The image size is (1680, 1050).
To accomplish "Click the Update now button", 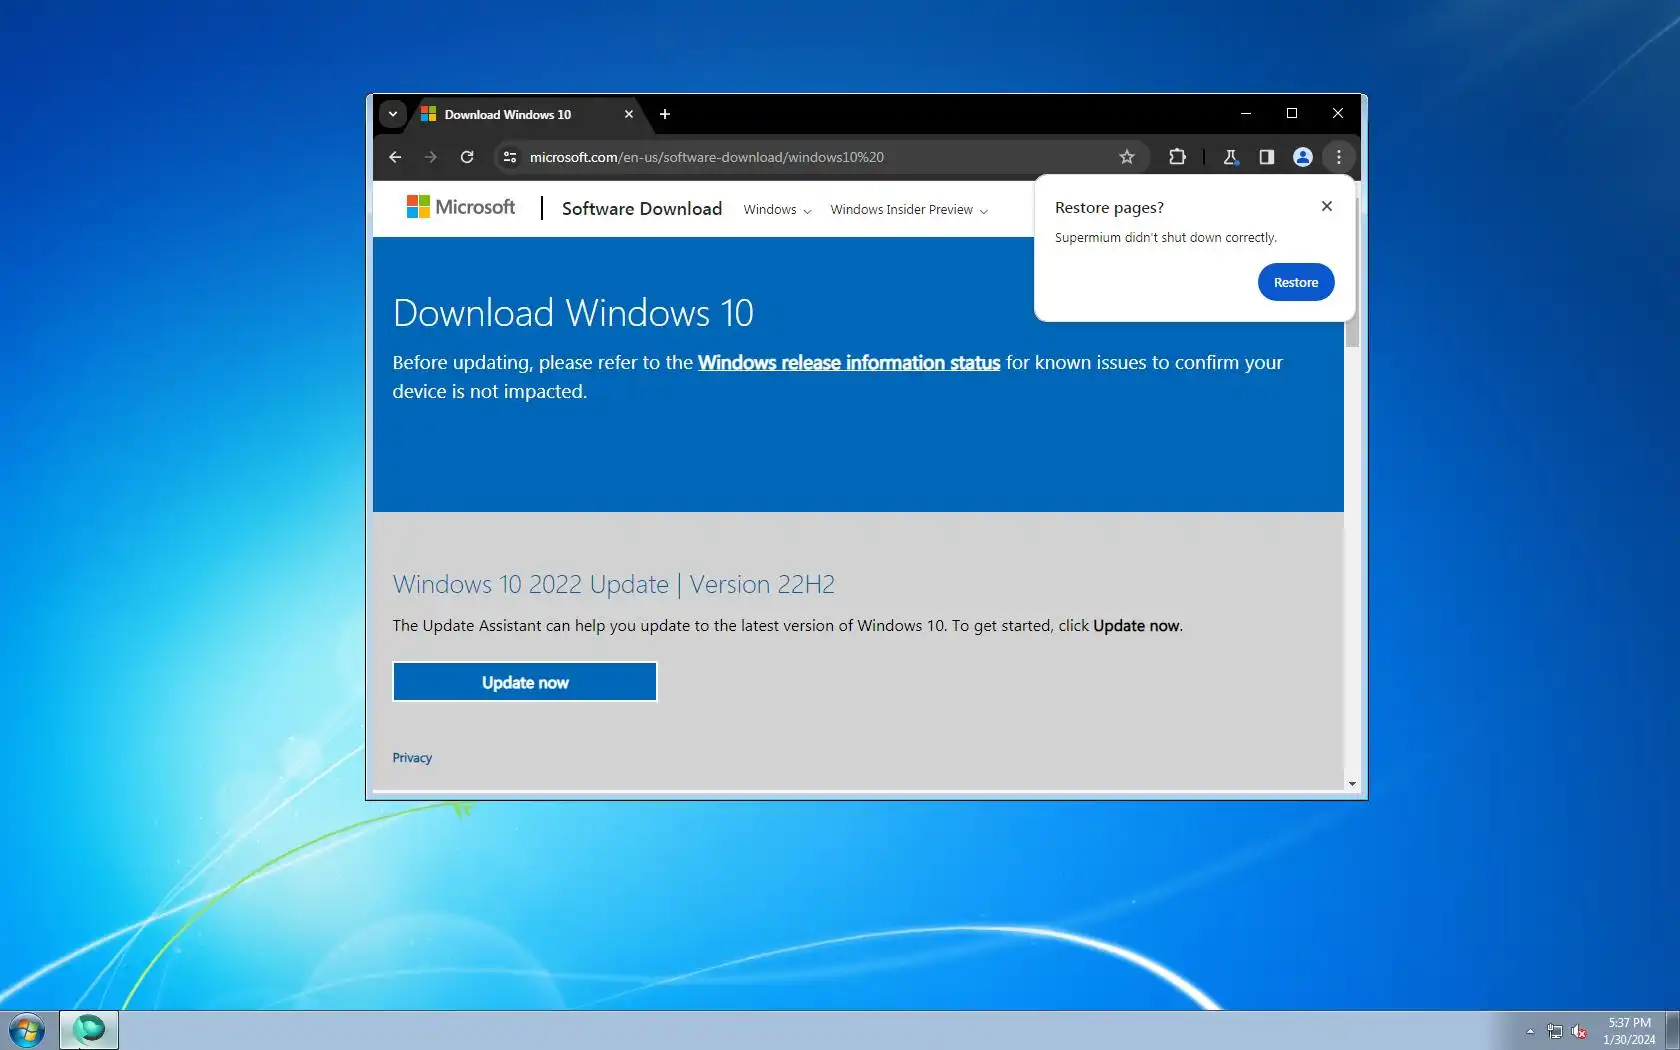I will (525, 682).
